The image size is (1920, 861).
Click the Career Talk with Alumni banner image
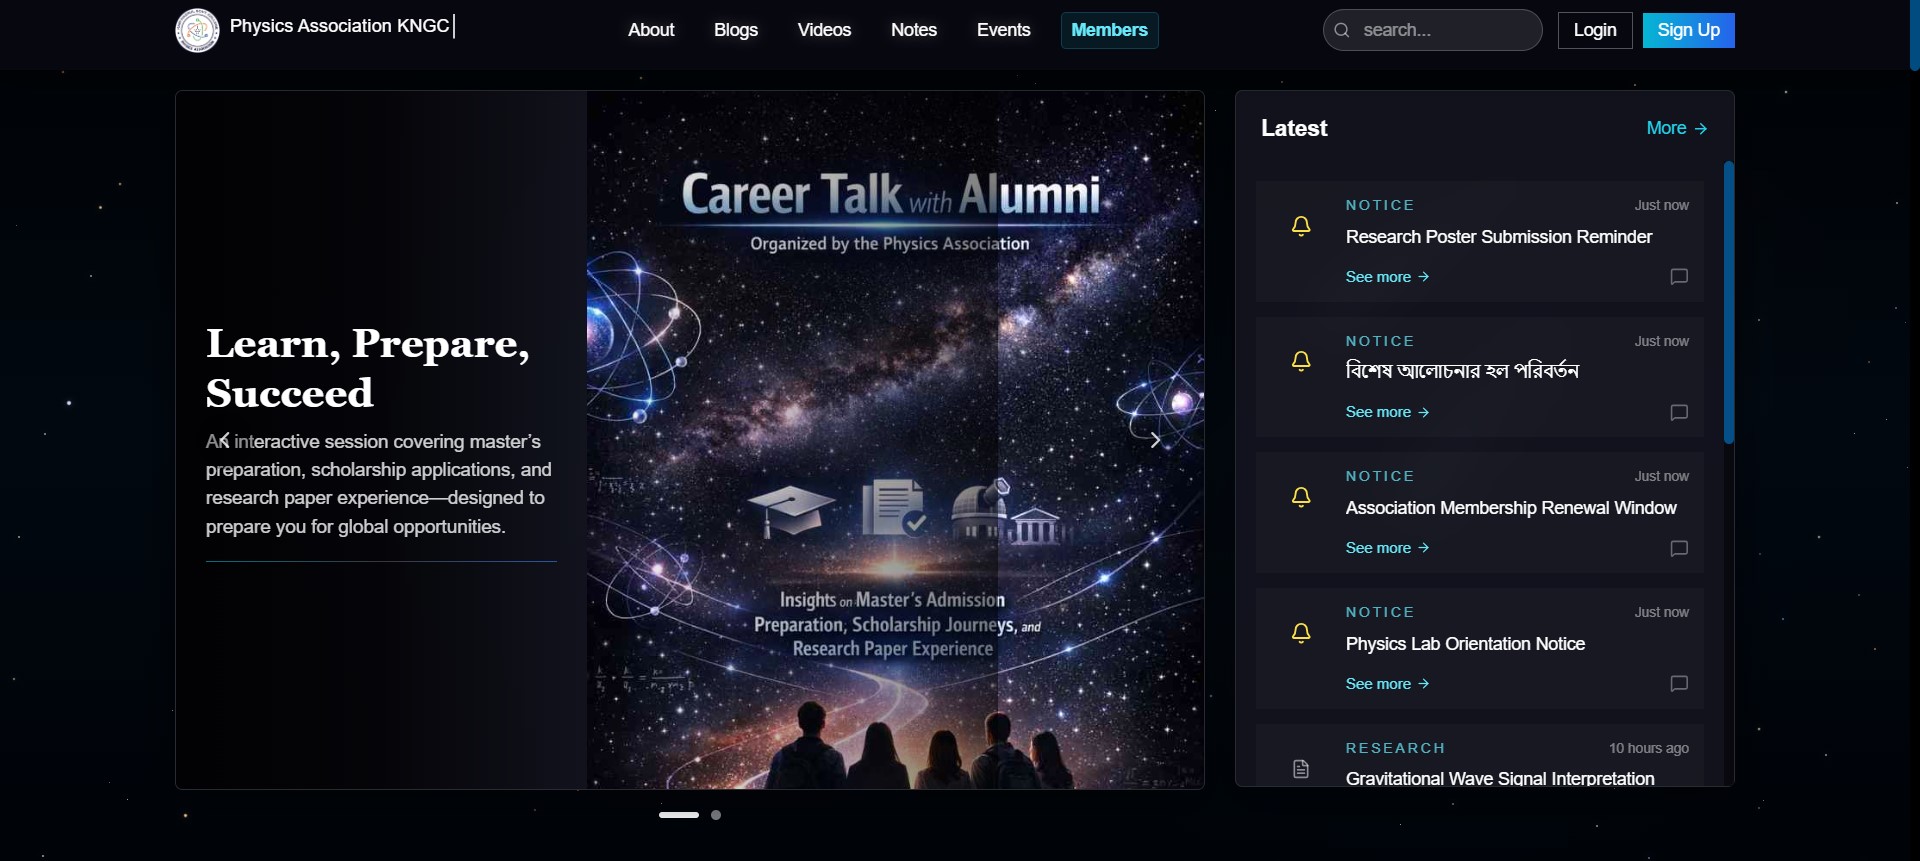coord(895,440)
